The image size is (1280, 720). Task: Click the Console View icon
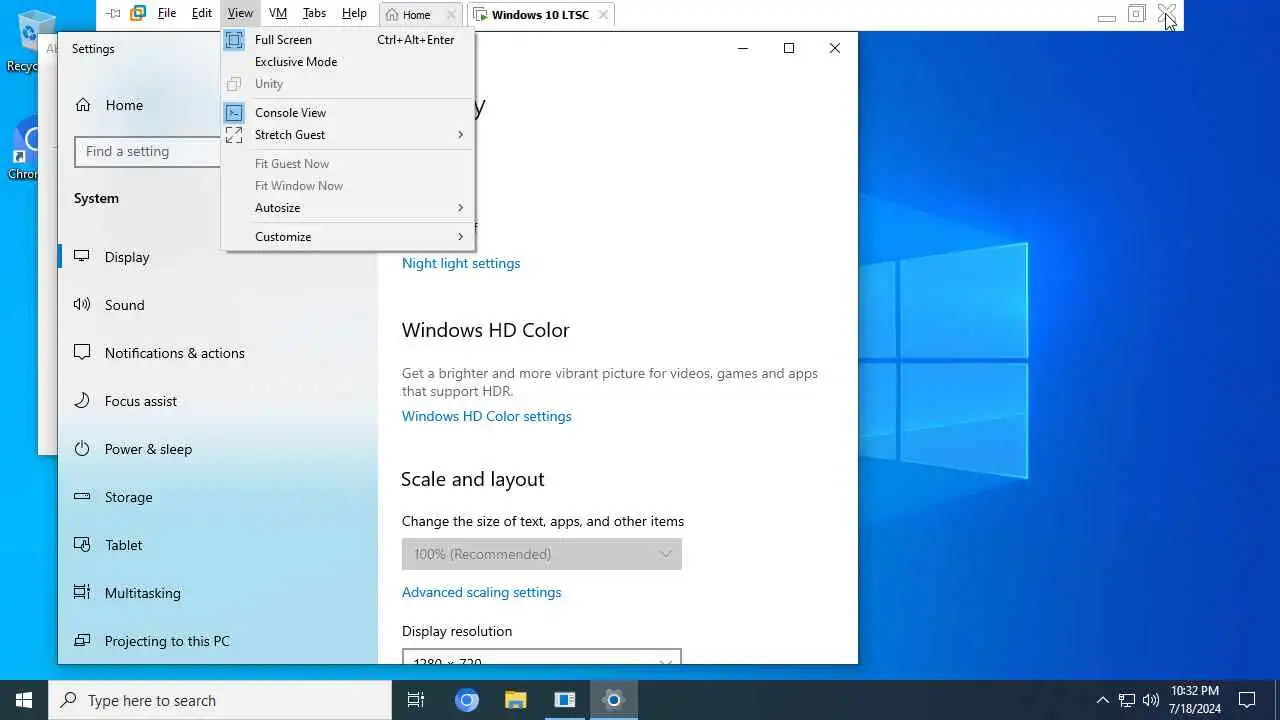(x=234, y=113)
